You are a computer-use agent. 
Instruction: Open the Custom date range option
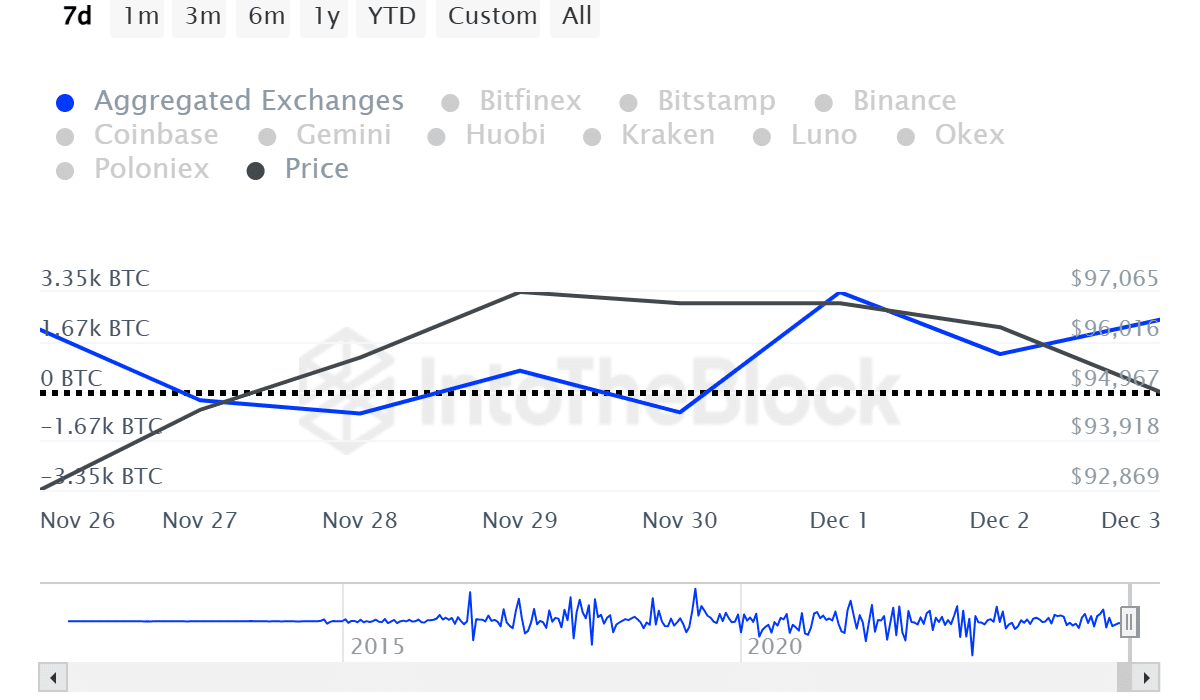tap(492, 17)
